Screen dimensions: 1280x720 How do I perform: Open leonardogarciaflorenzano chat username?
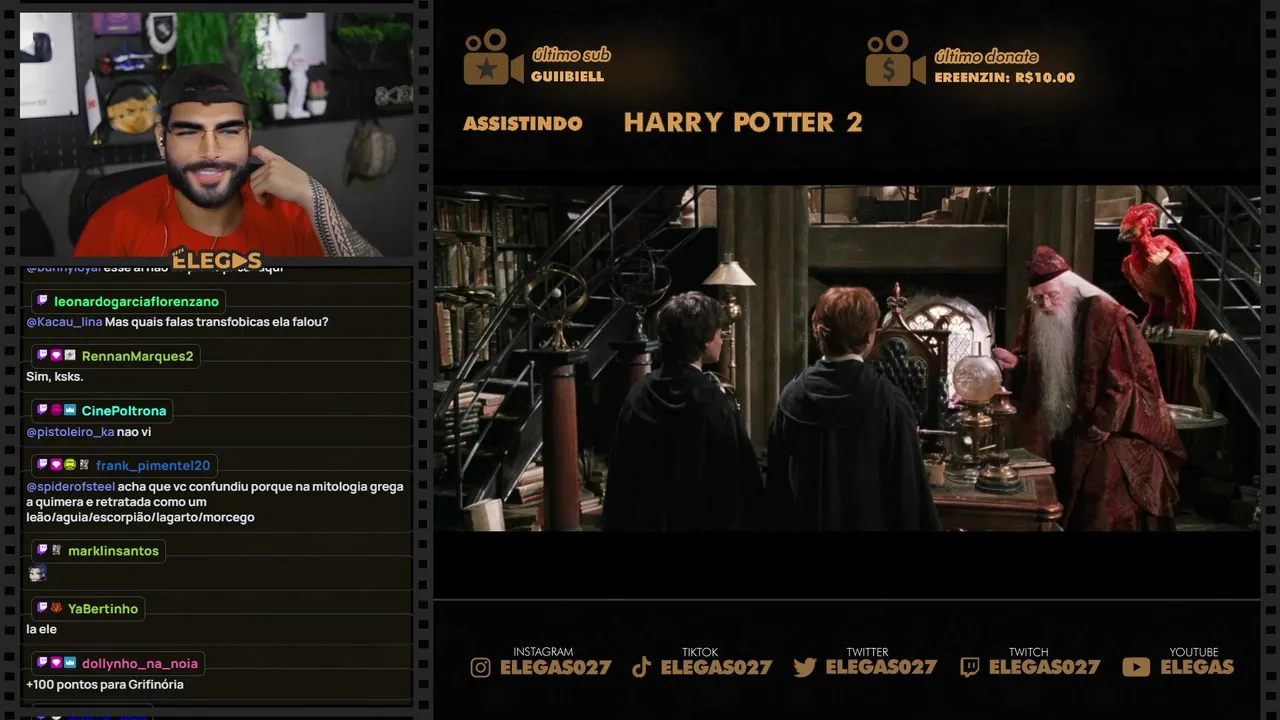[x=136, y=301]
